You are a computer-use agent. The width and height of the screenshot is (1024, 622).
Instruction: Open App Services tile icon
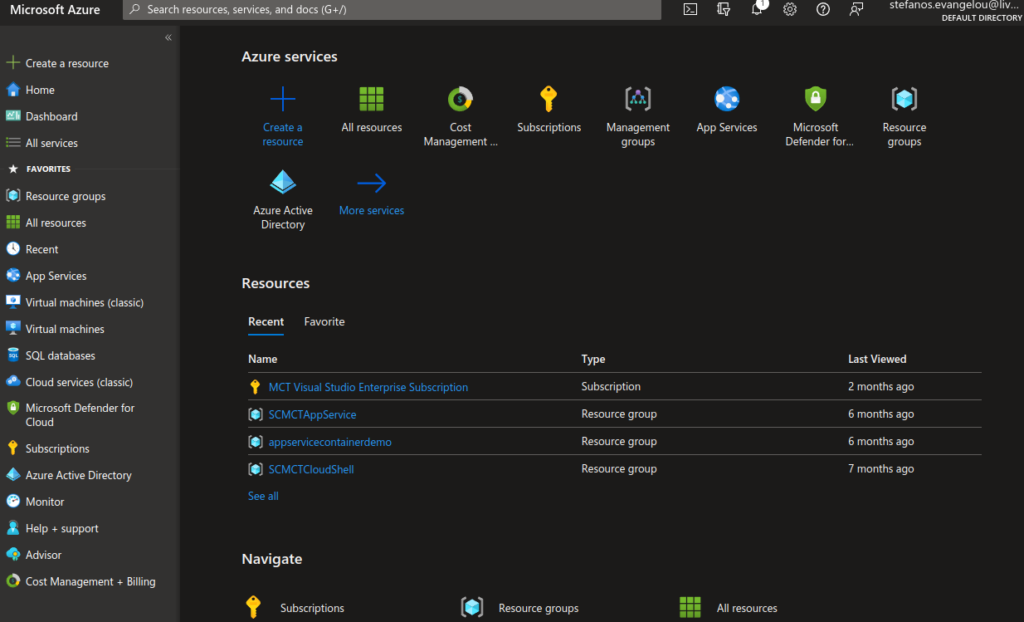tap(726, 99)
